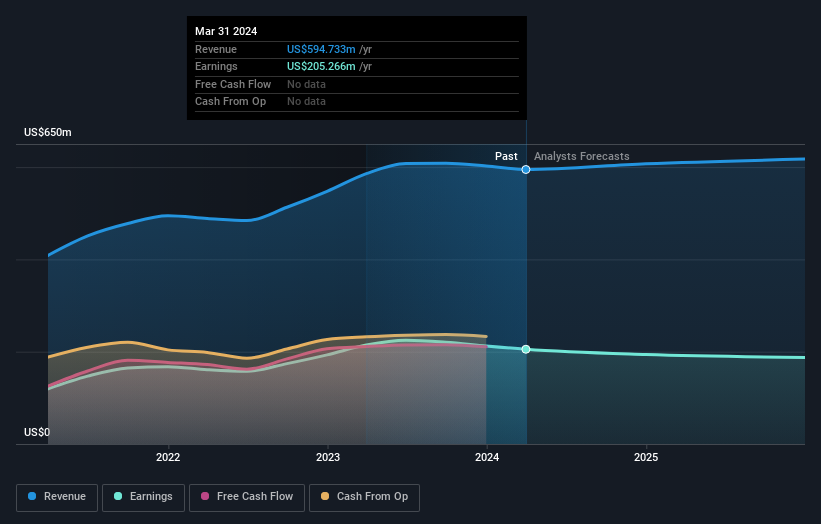Click the tooltip Revenue row label
The width and height of the screenshot is (821, 524).
216,49
